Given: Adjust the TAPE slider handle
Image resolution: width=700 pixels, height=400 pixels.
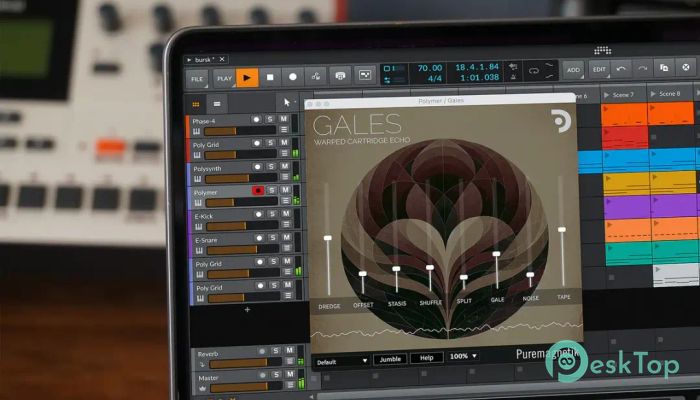Looking at the screenshot, I should (x=562, y=229).
